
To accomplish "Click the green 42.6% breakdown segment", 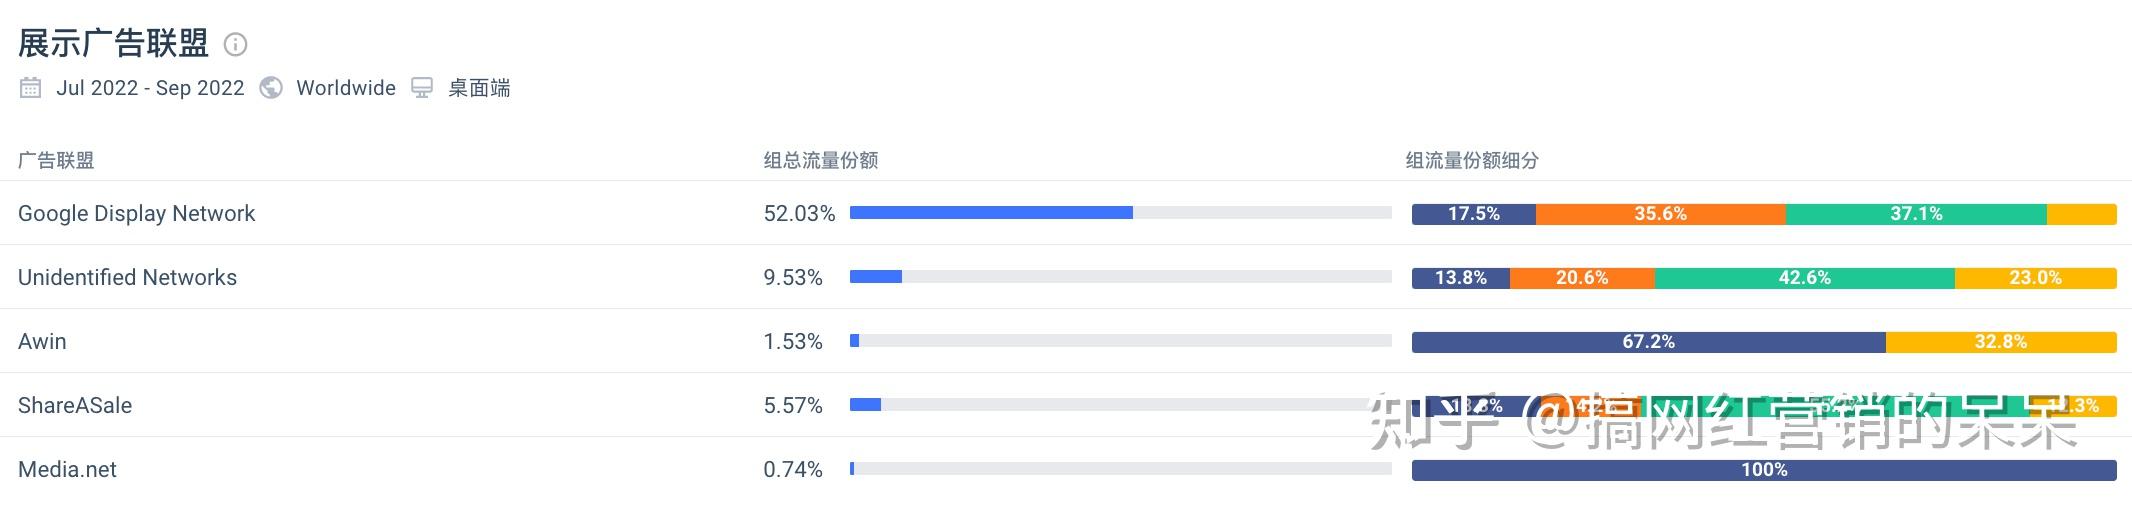I will click(1804, 278).
